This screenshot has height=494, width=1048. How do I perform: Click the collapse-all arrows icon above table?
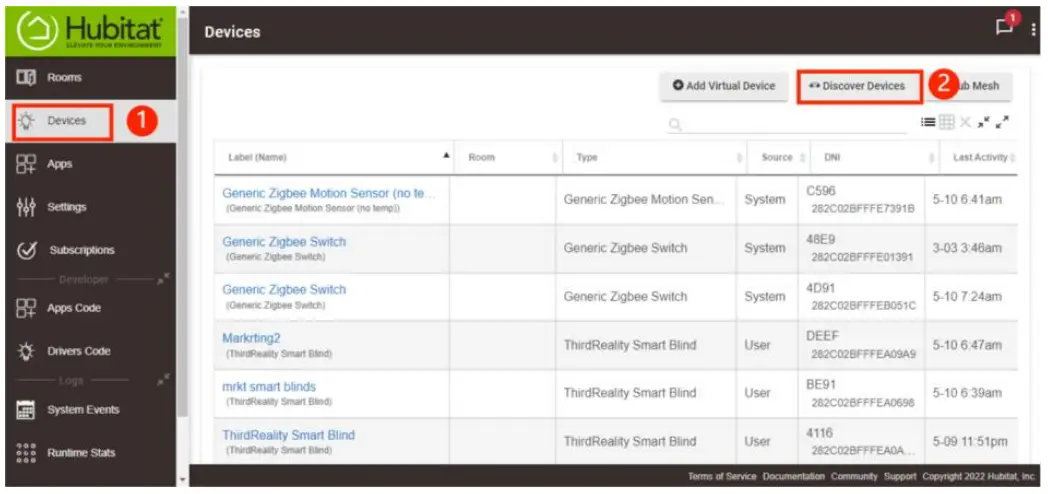tap(984, 122)
